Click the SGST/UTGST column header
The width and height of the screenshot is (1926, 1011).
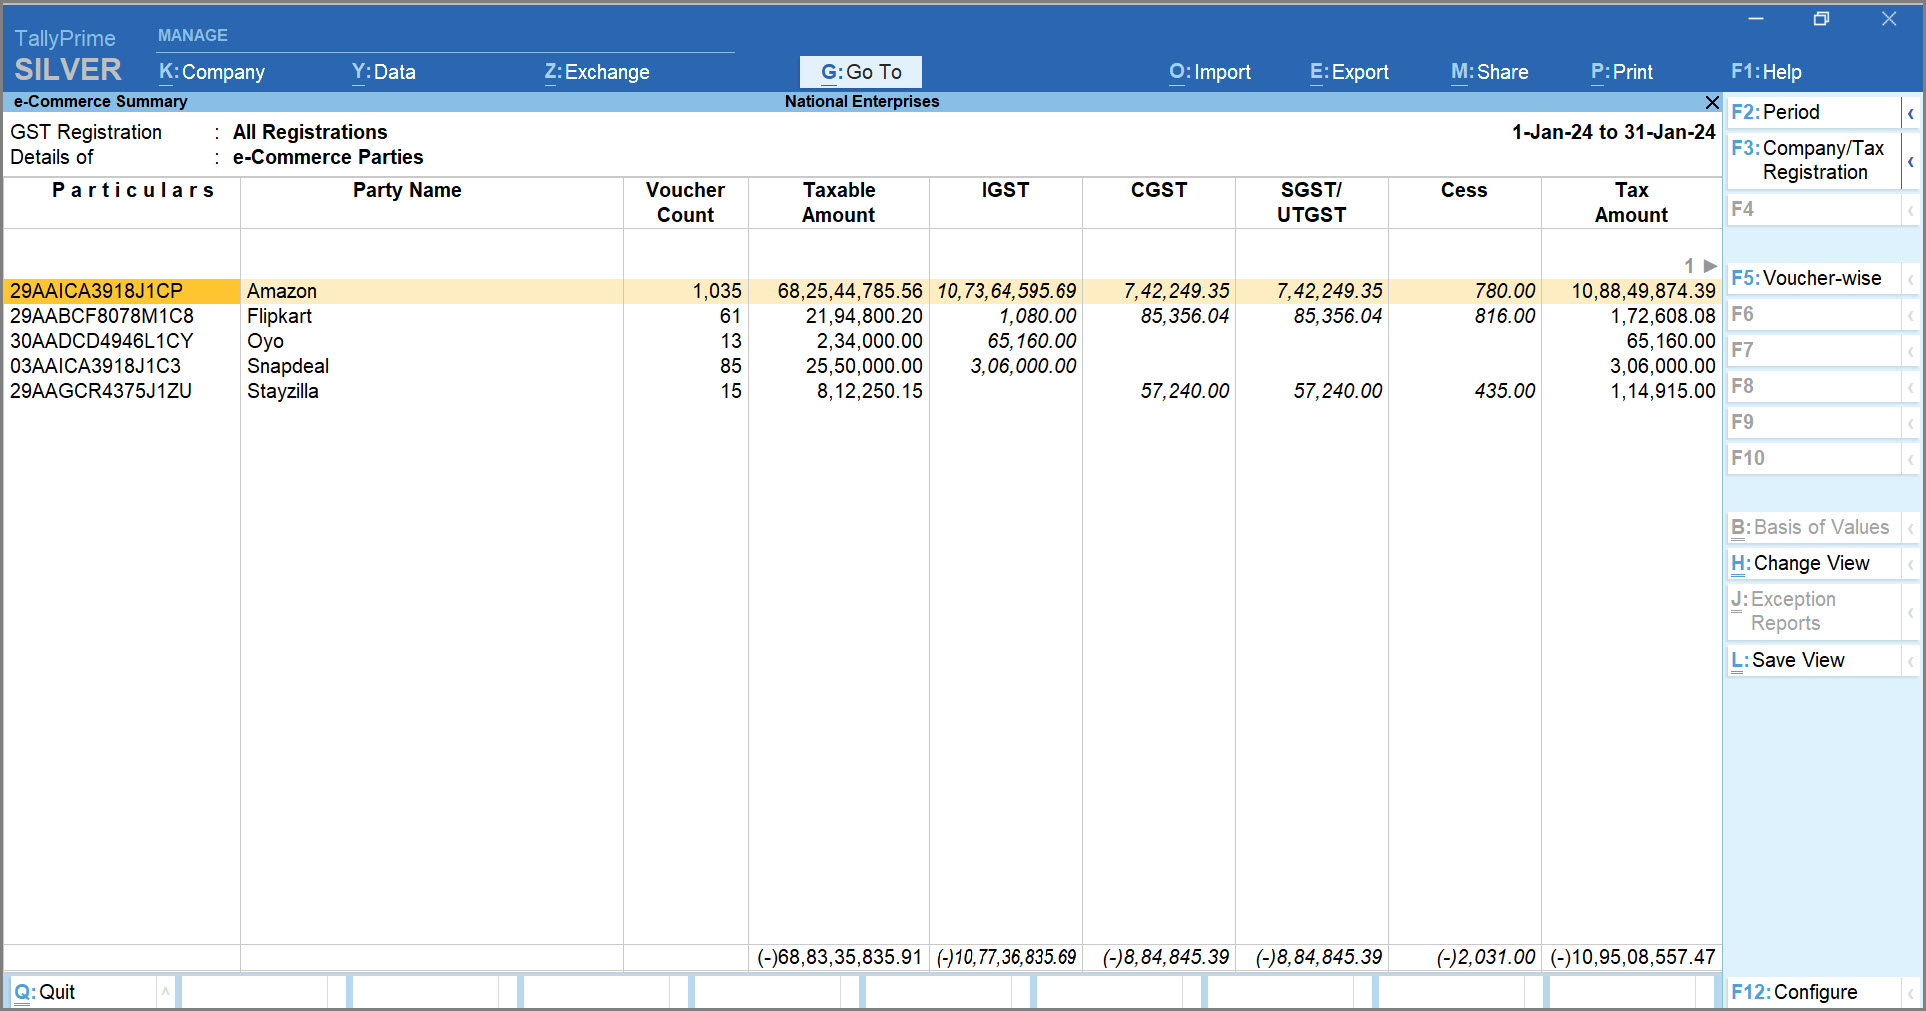point(1311,202)
